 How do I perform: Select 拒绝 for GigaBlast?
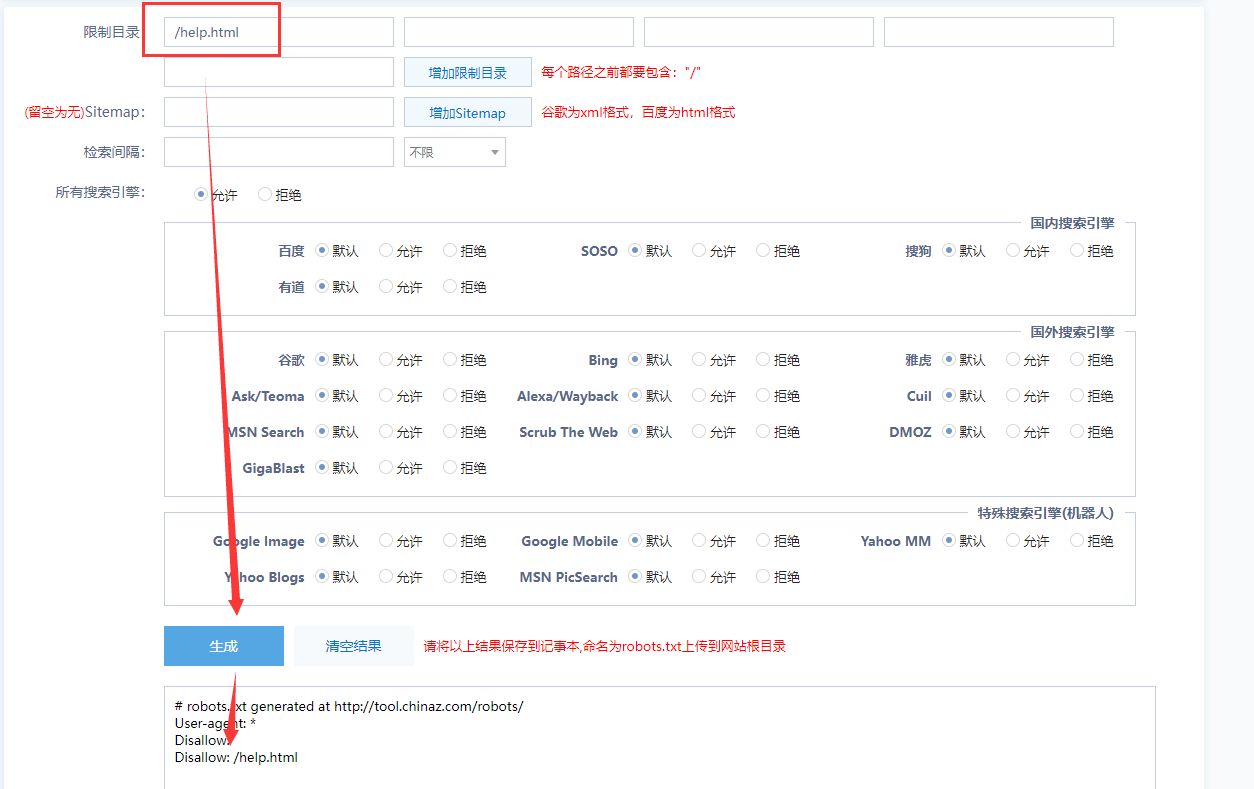[450, 468]
